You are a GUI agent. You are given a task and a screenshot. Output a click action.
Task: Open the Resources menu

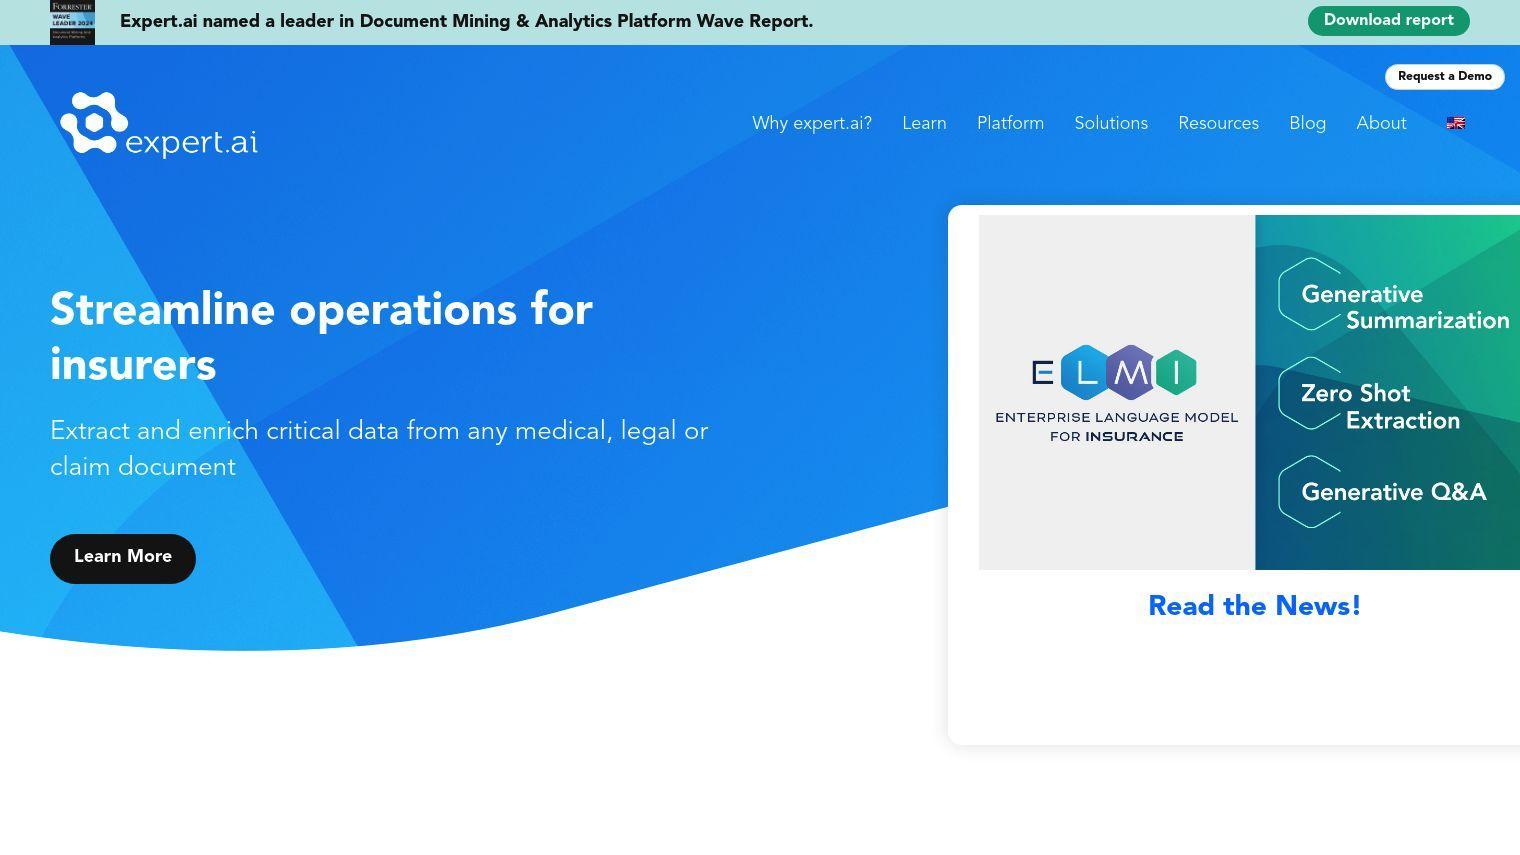coord(1218,123)
